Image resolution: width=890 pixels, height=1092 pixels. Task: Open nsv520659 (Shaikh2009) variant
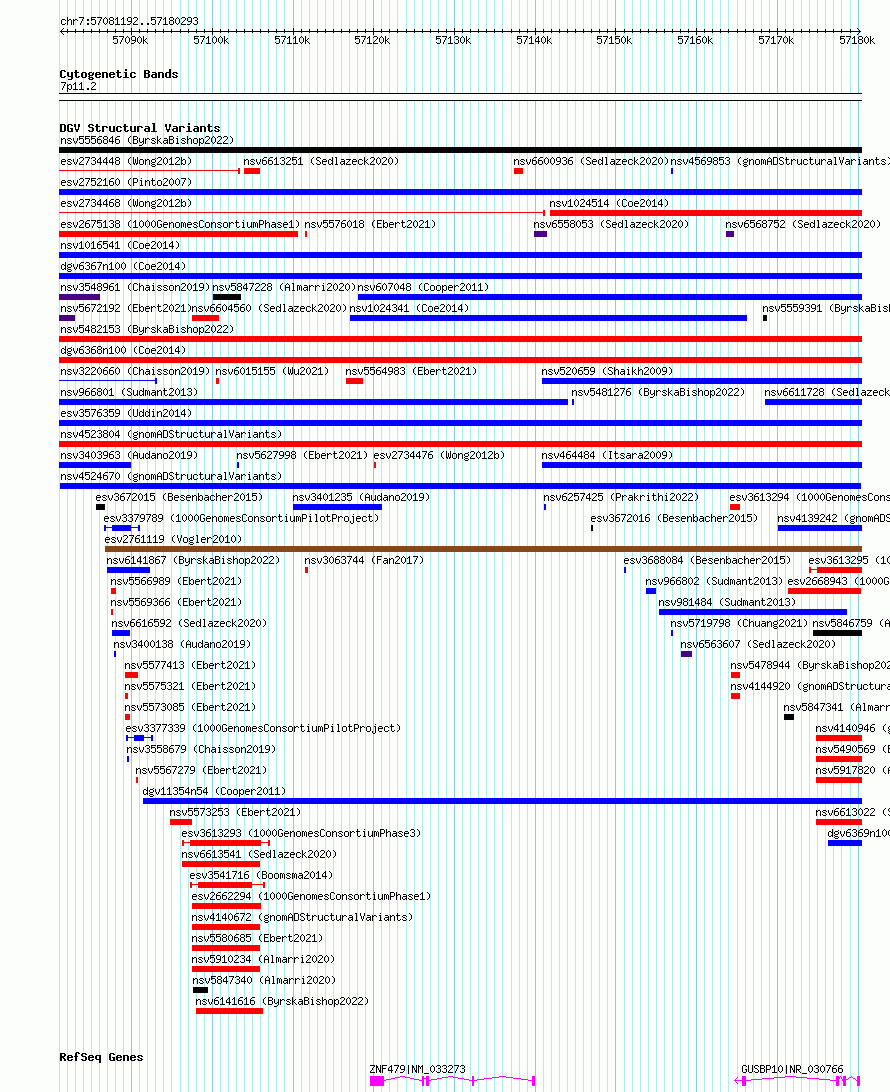607,371
